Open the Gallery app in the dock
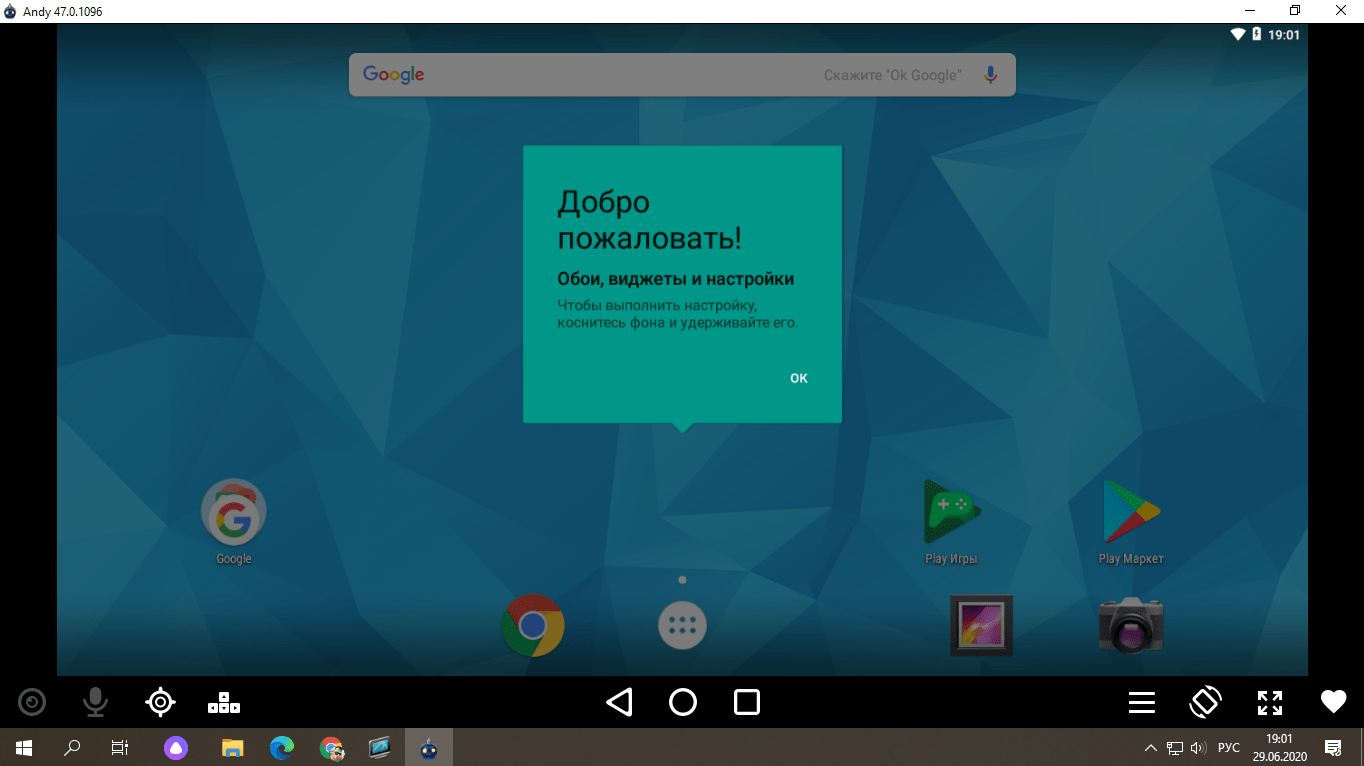 point(981,625)
